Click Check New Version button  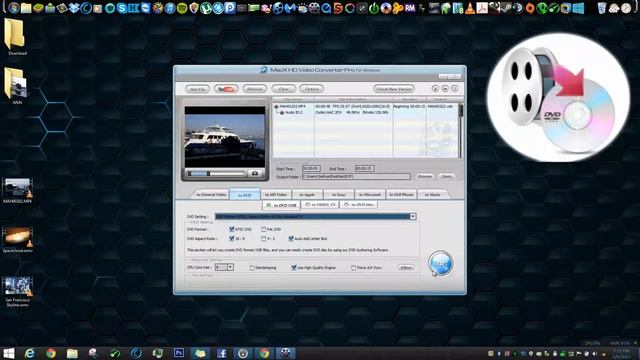[x=394, y=89]
